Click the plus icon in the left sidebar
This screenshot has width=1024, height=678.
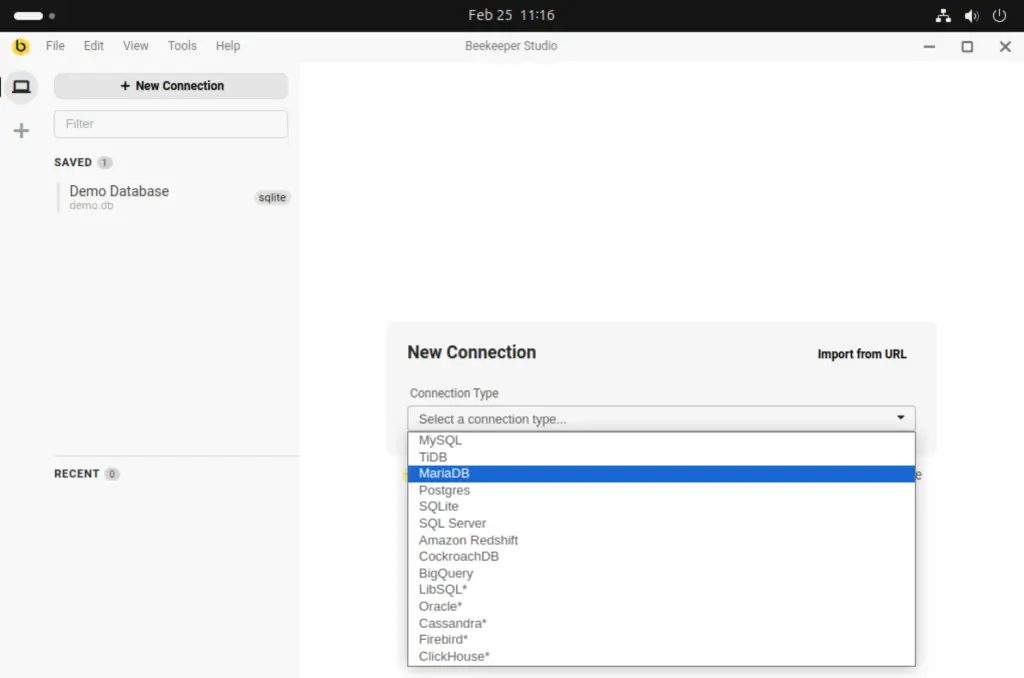coord(21,130)
